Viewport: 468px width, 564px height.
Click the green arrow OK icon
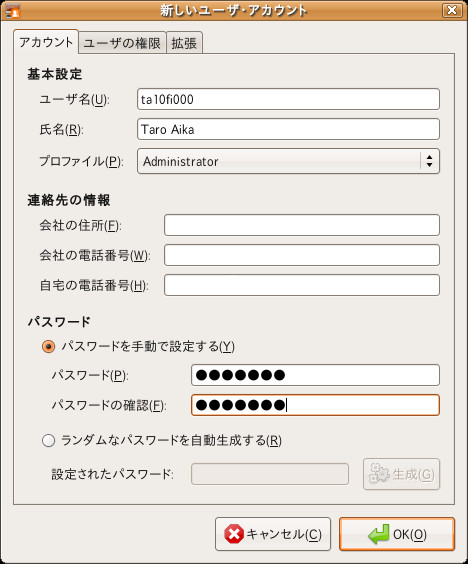click(378, 534)
